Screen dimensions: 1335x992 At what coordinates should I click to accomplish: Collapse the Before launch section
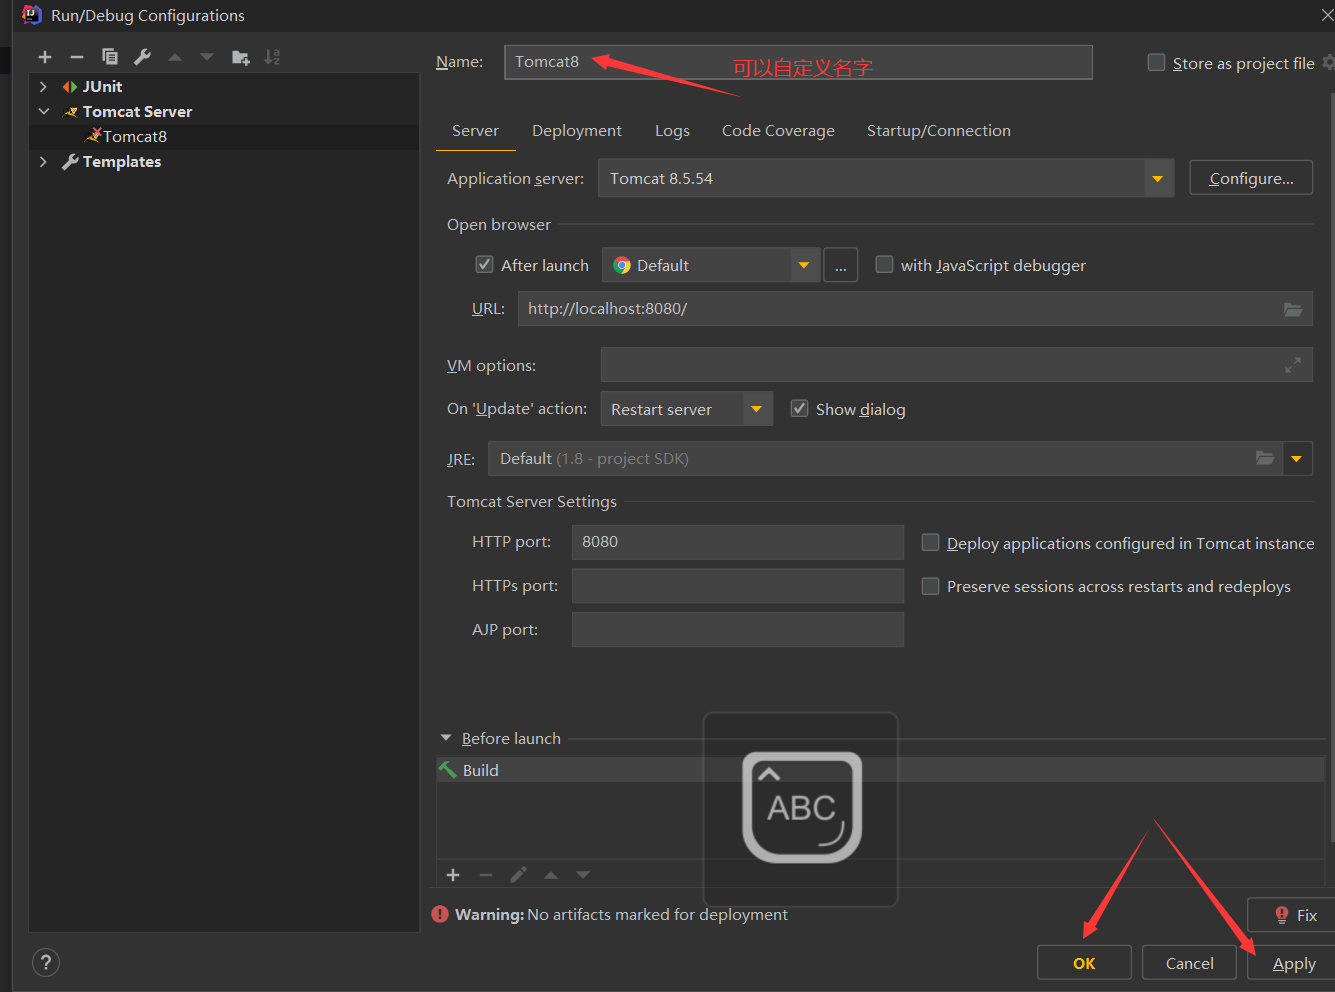coord(446,738)
